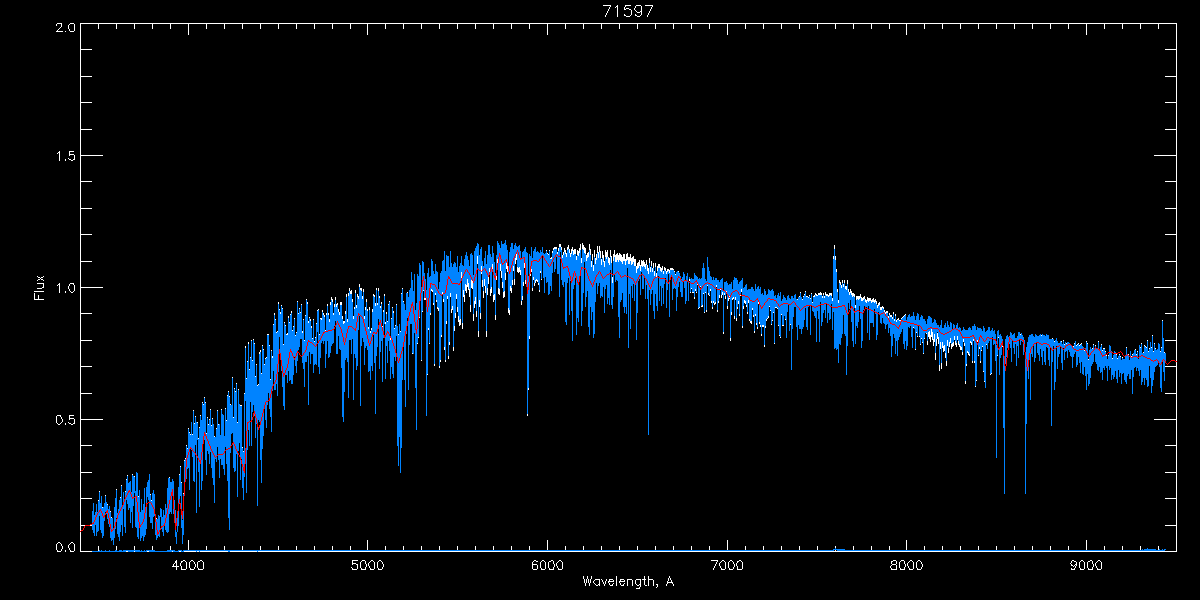Viewport: 1200px width, 600px height.
Task: Click the 4000 wavelength tick label
Action: [x=188, y=565]
